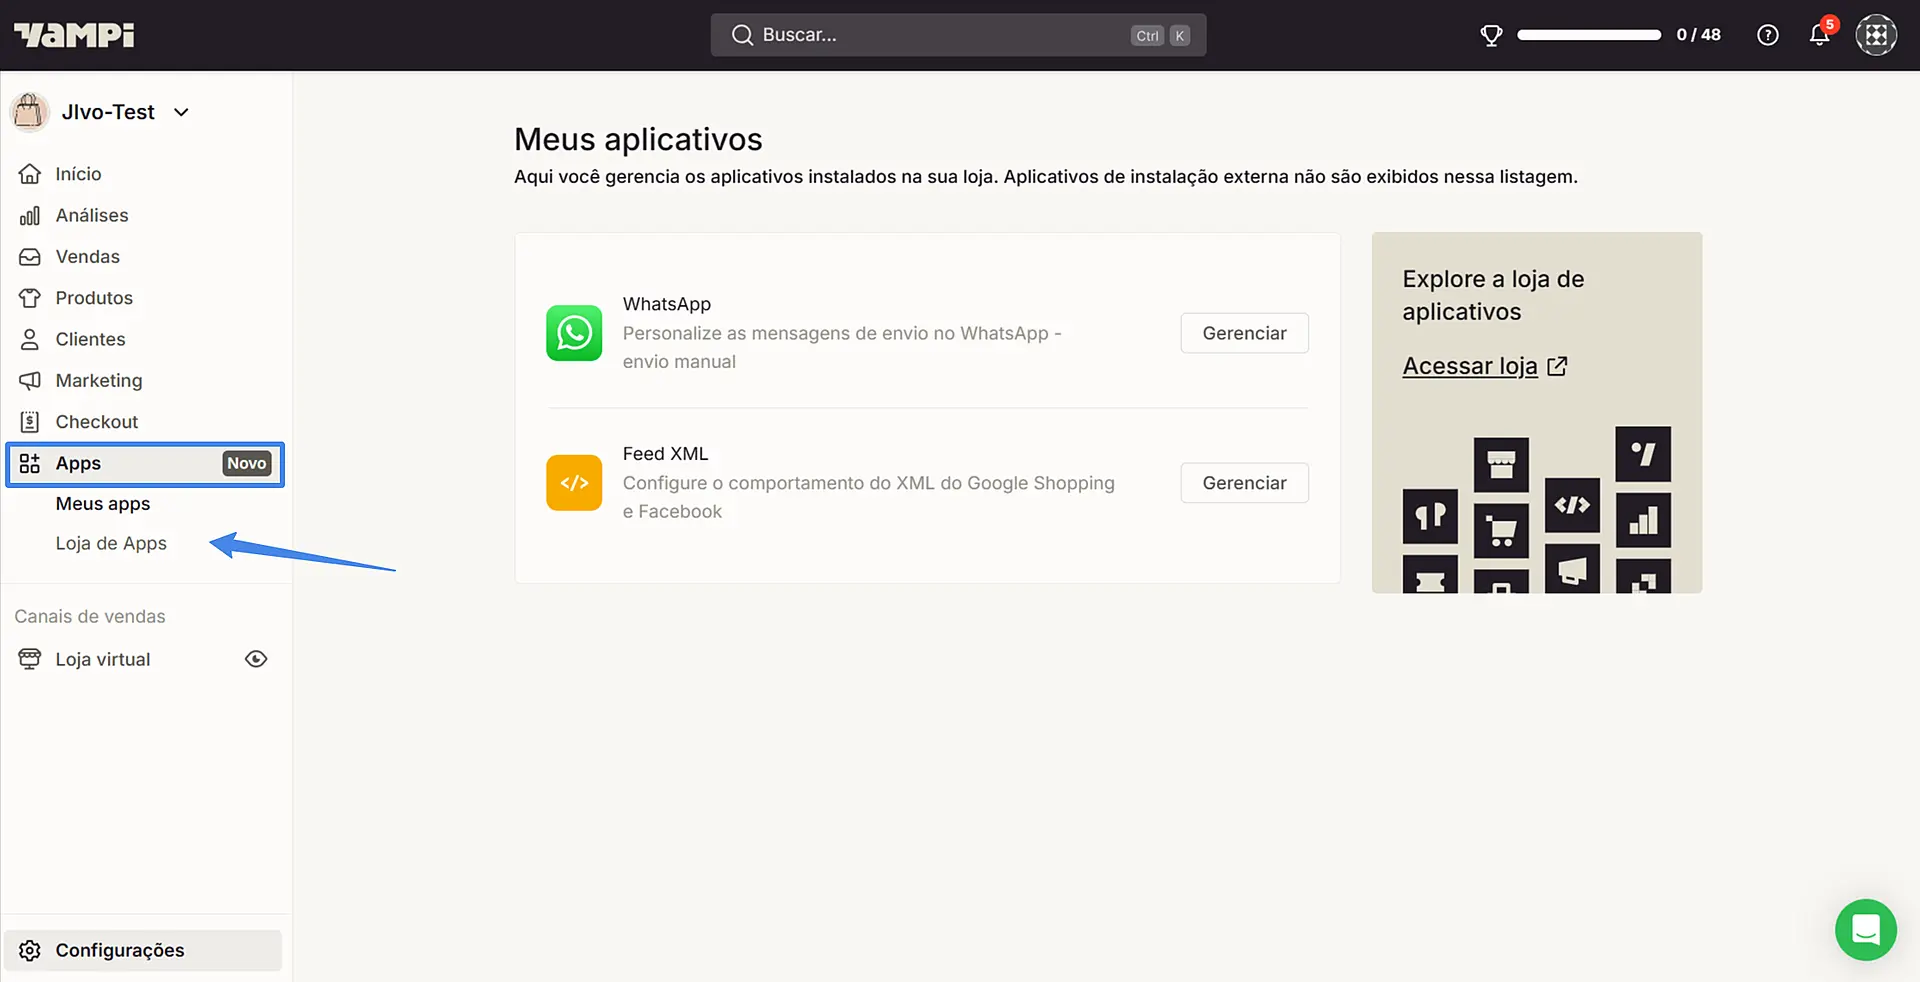Open the user account avatar menu

coord(1876,35)
